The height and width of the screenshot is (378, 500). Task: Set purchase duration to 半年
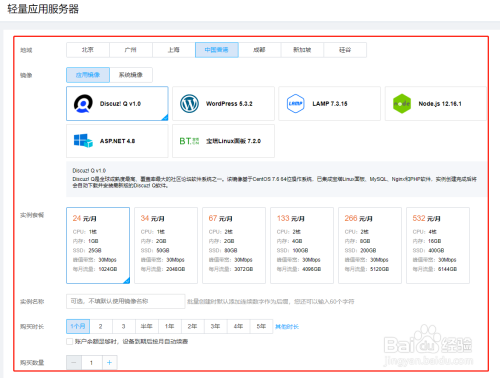click(147, 326)
